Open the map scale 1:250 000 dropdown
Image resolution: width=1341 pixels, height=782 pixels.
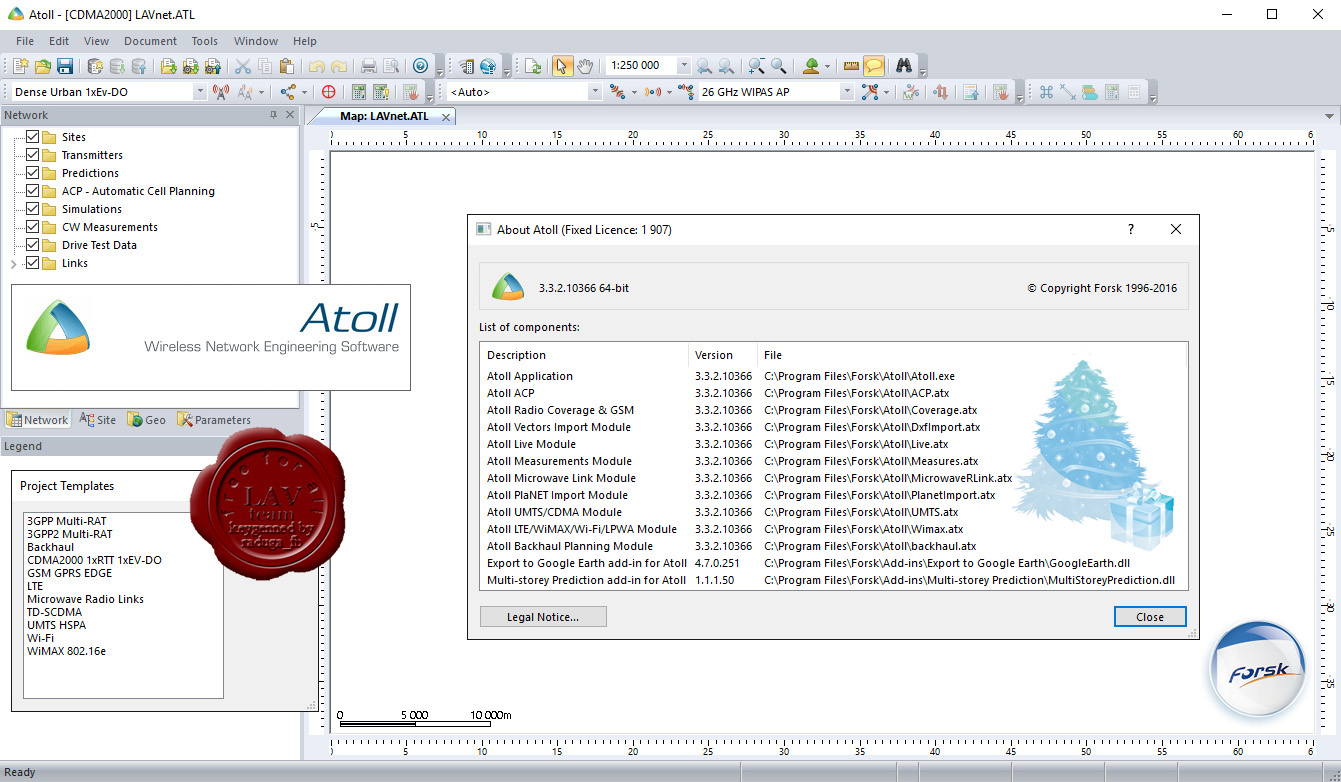pyautogui.click(x=684, y=66)
